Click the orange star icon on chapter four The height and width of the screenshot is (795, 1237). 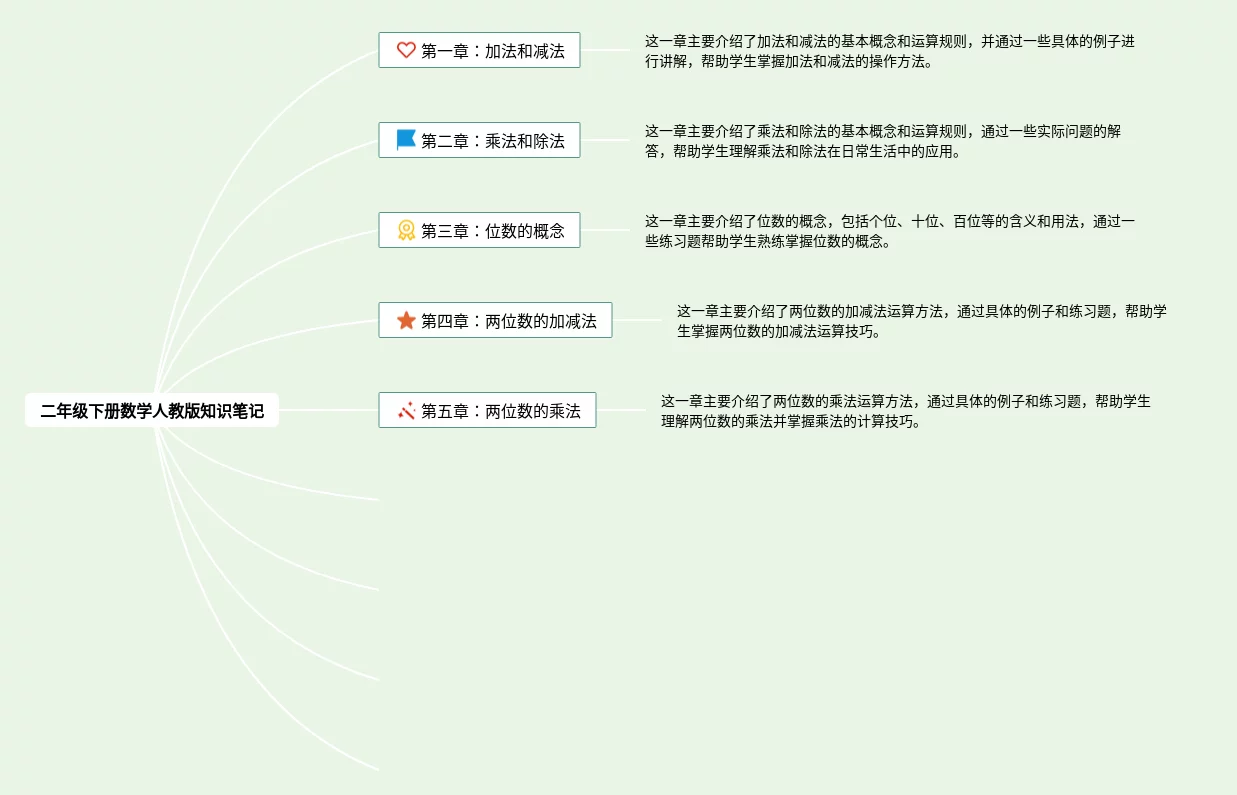click(406, 320)
